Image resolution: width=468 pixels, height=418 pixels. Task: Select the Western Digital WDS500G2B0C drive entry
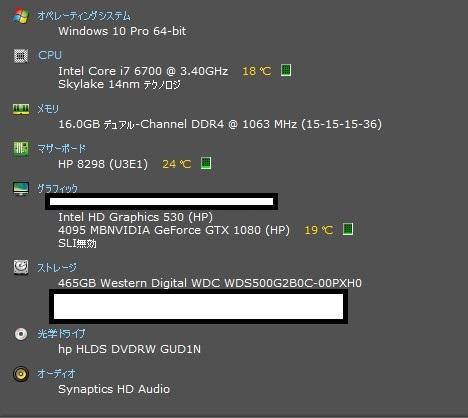coord(210,283)
